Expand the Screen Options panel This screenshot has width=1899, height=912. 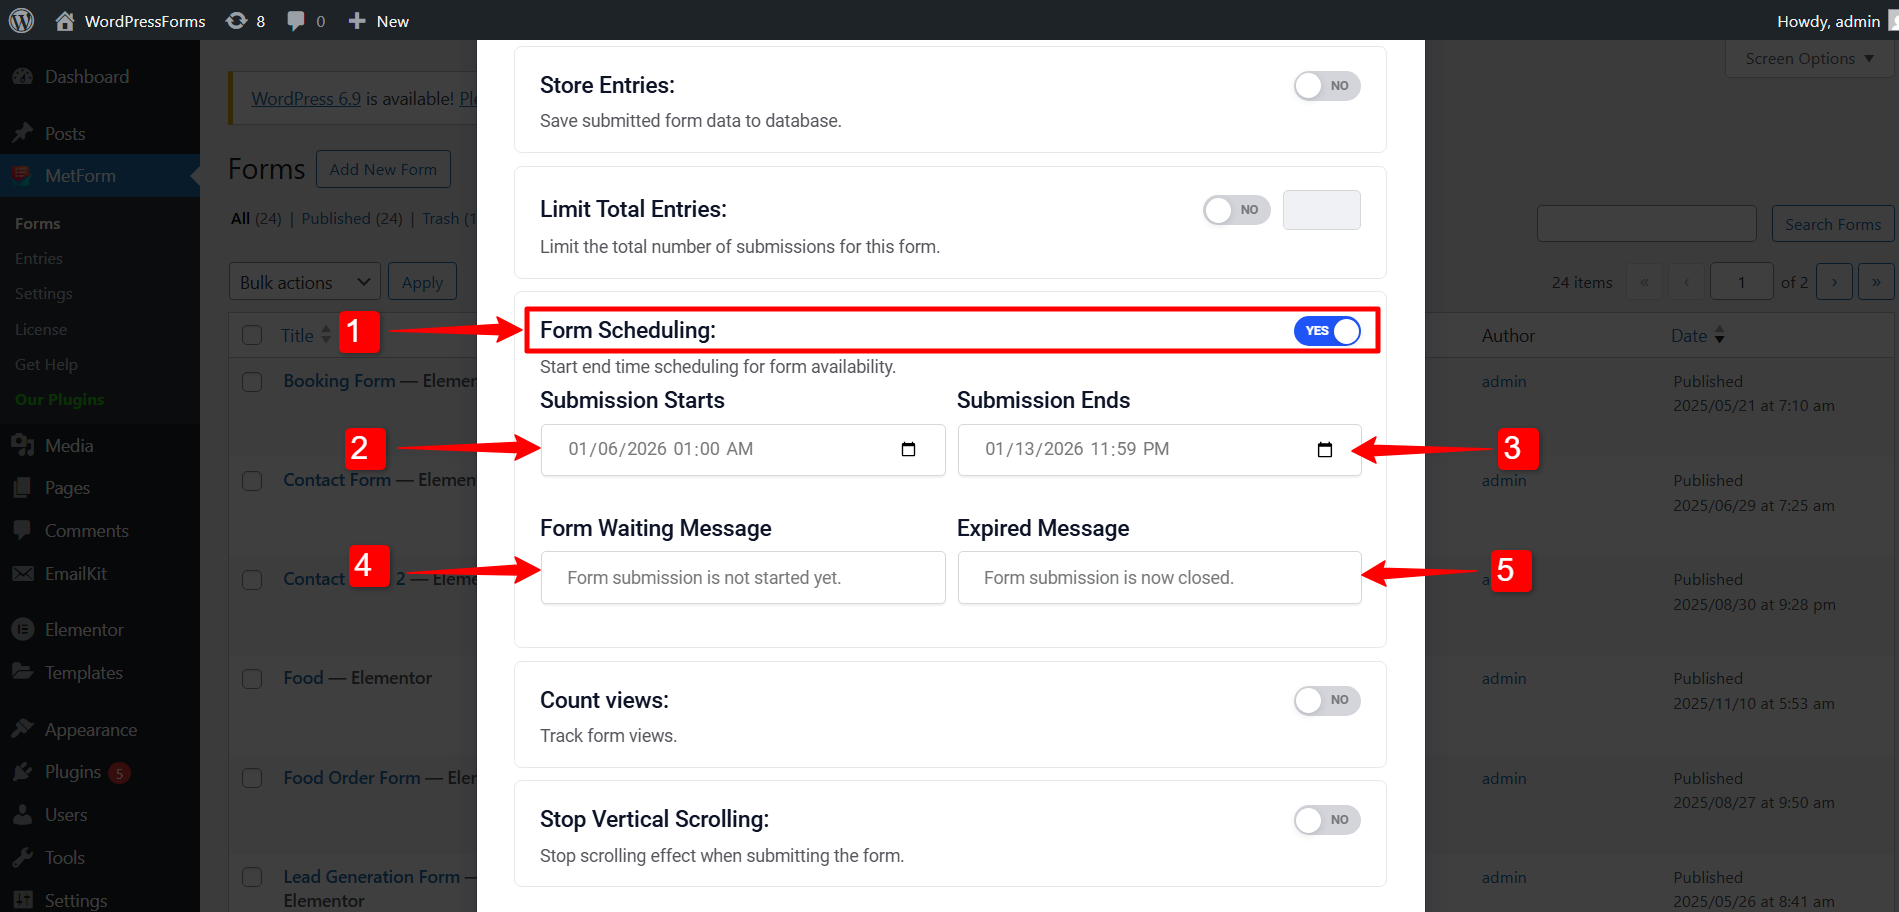click(1809, 59)
